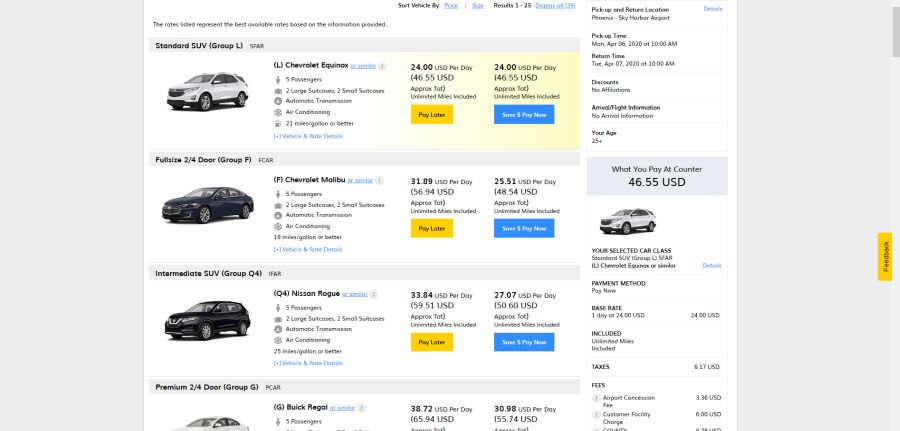The height and width of the screenshot is (431, 900).
Task: Click the Malibu automatic transmission icon
Action: click(278, 215)
